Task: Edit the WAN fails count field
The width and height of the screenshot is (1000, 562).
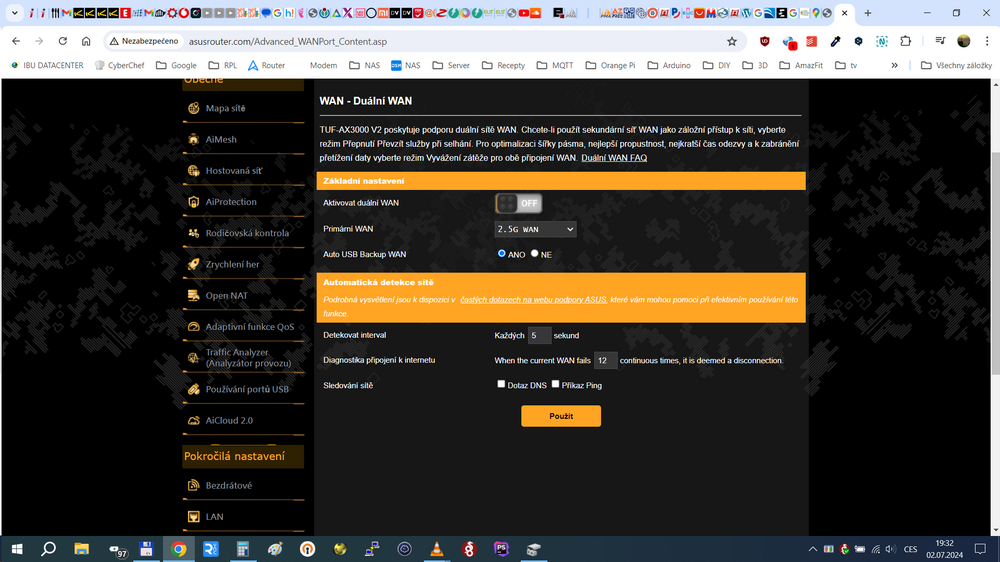Action: point(605,360)
